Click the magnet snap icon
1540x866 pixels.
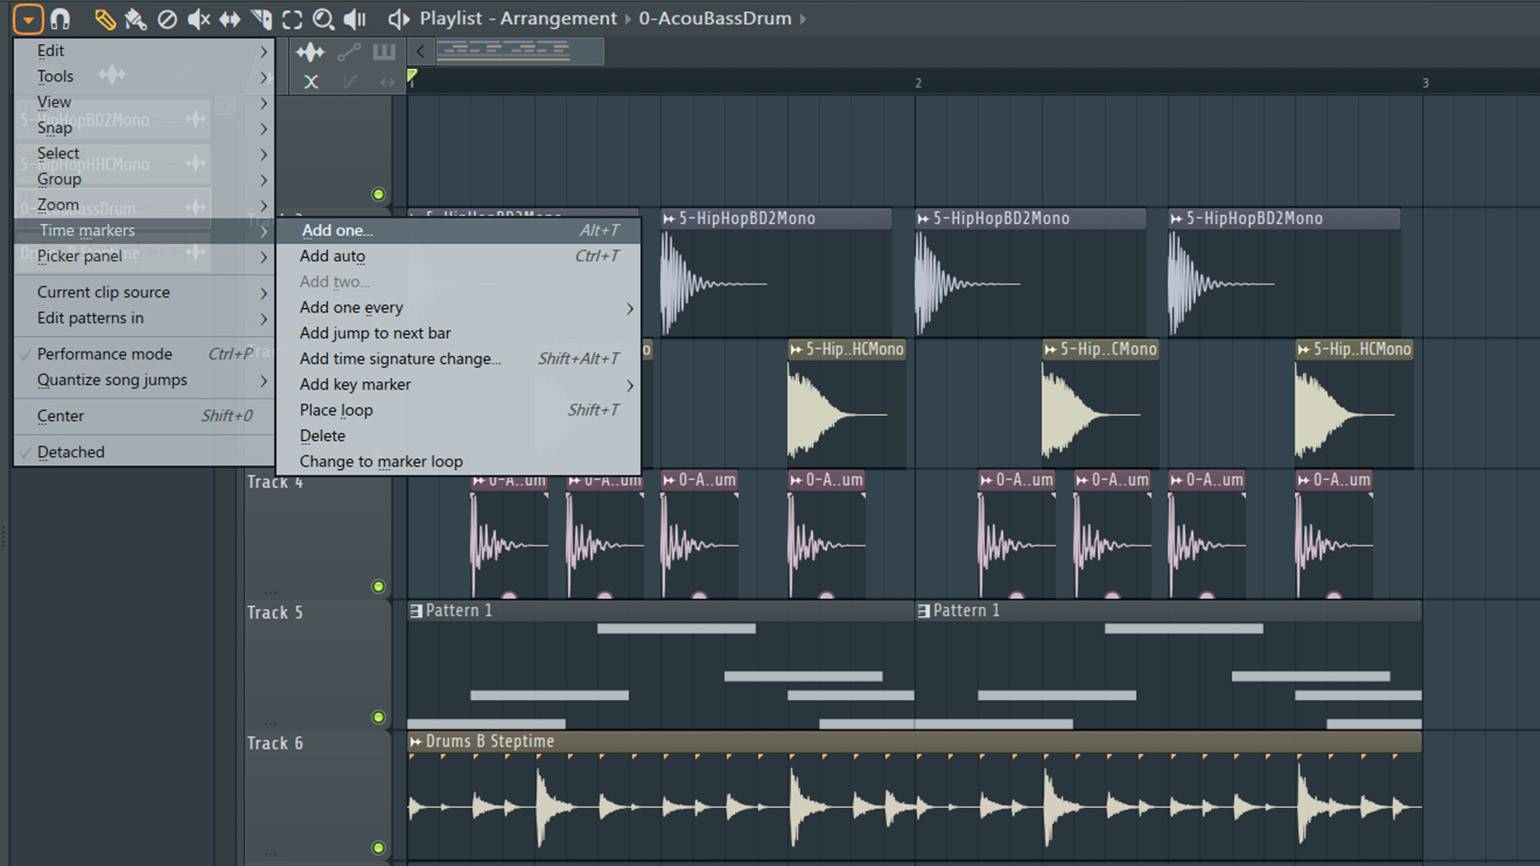(x=60, y=18)
